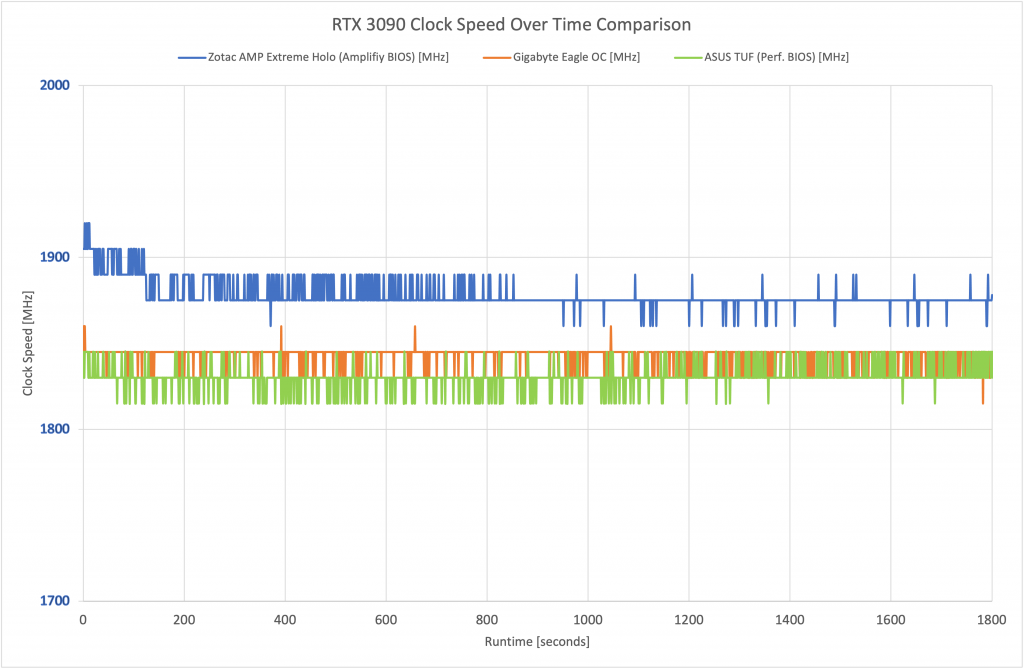
Task: Click the Clock Speed [MHz] vertical axis title
Action: click(x=27, y=343)
